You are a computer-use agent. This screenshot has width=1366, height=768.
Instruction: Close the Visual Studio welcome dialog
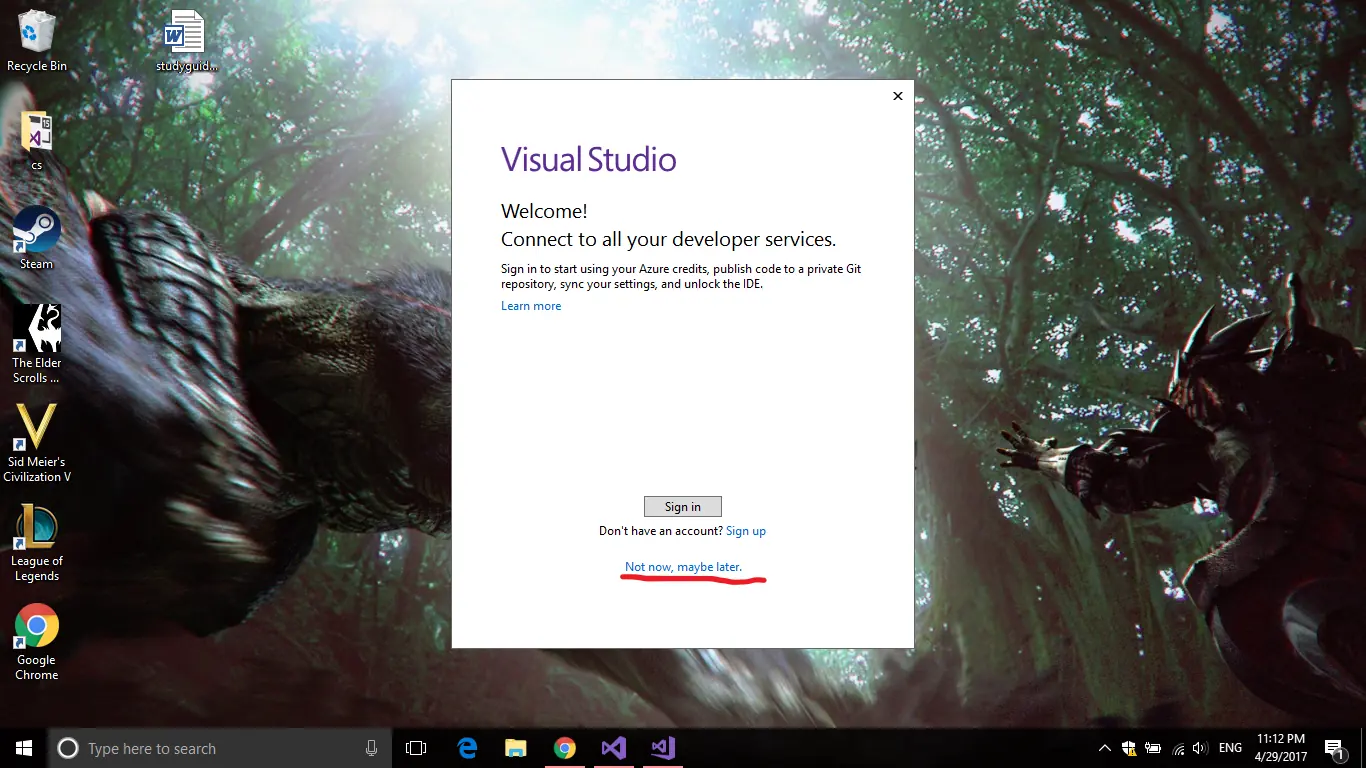coord(898,96)
